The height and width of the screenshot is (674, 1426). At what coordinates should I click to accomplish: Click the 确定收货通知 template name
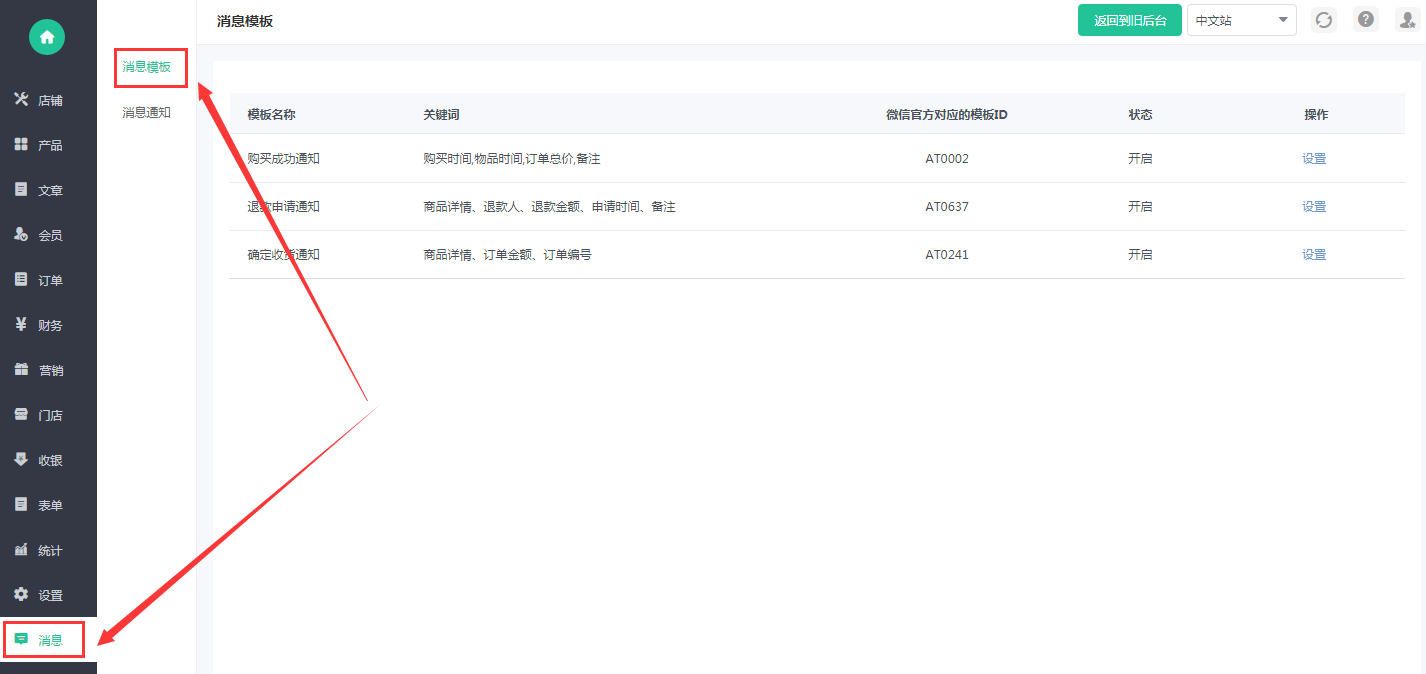point(283,254)
